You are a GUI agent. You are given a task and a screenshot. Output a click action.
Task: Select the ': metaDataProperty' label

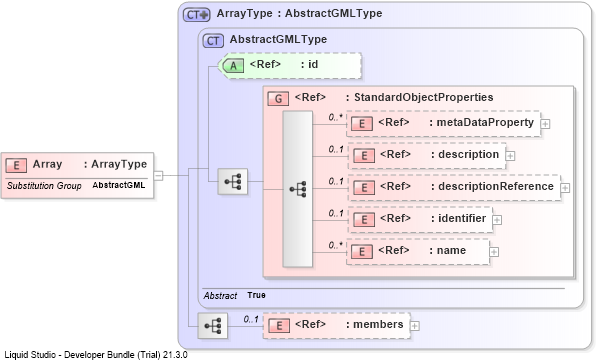click(481, 122)
